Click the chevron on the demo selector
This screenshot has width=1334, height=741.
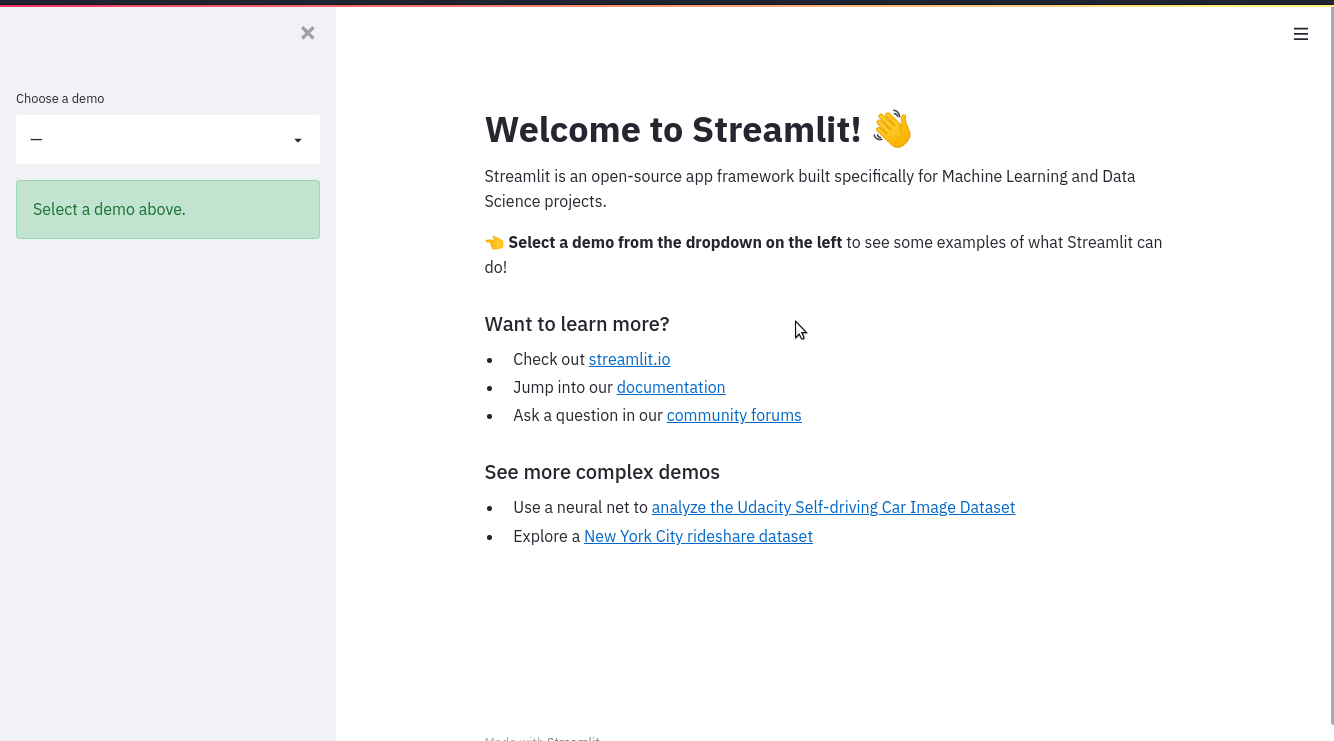pyautogui.click(x=297, y=139)
